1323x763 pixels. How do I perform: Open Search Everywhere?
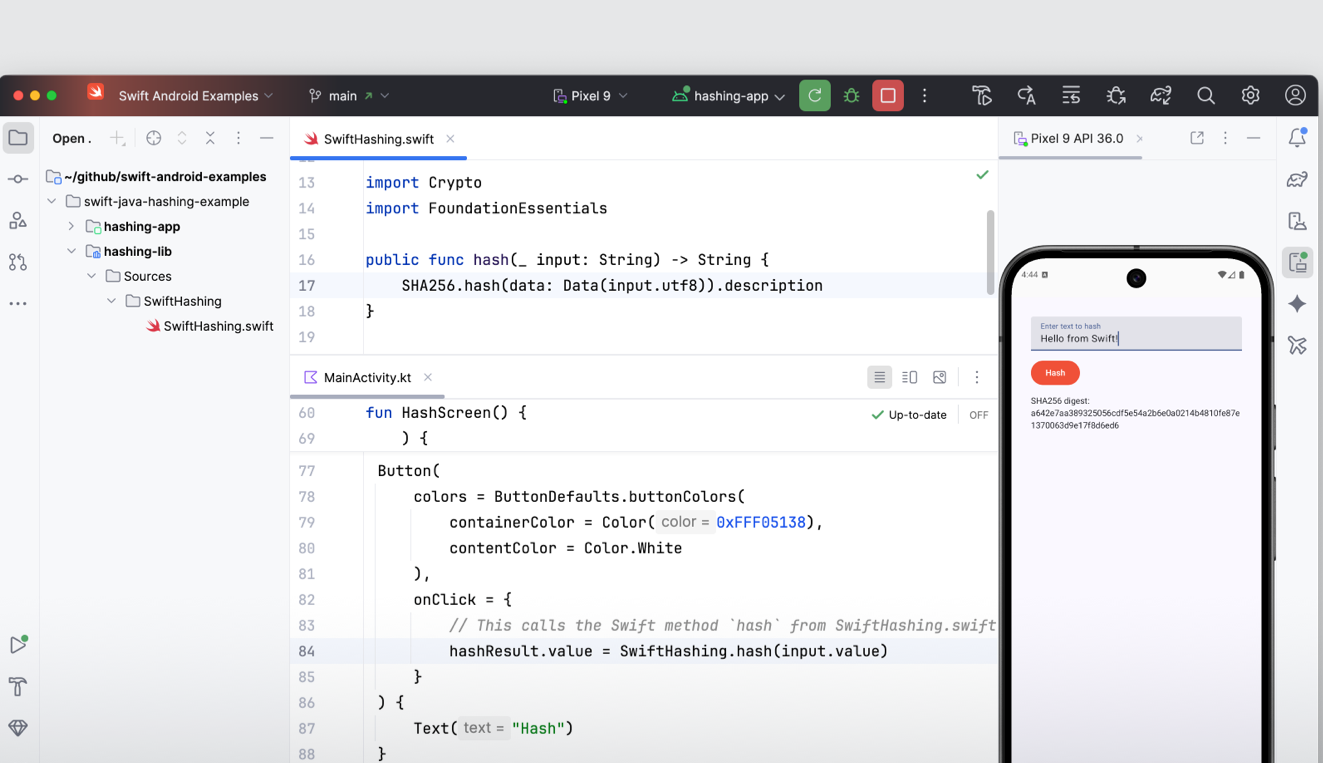(x=1205, y=95)
